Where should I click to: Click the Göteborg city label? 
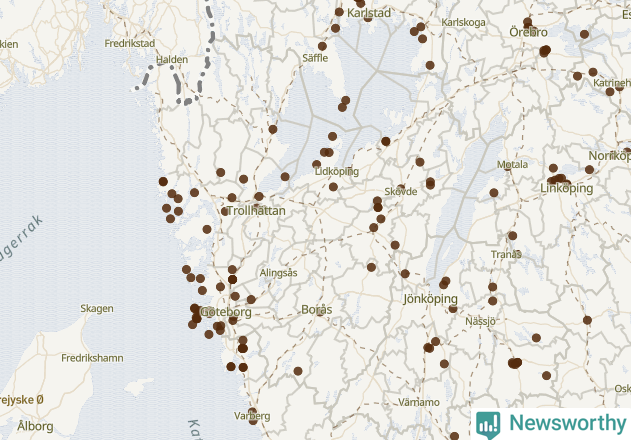(x=226, y=312)
